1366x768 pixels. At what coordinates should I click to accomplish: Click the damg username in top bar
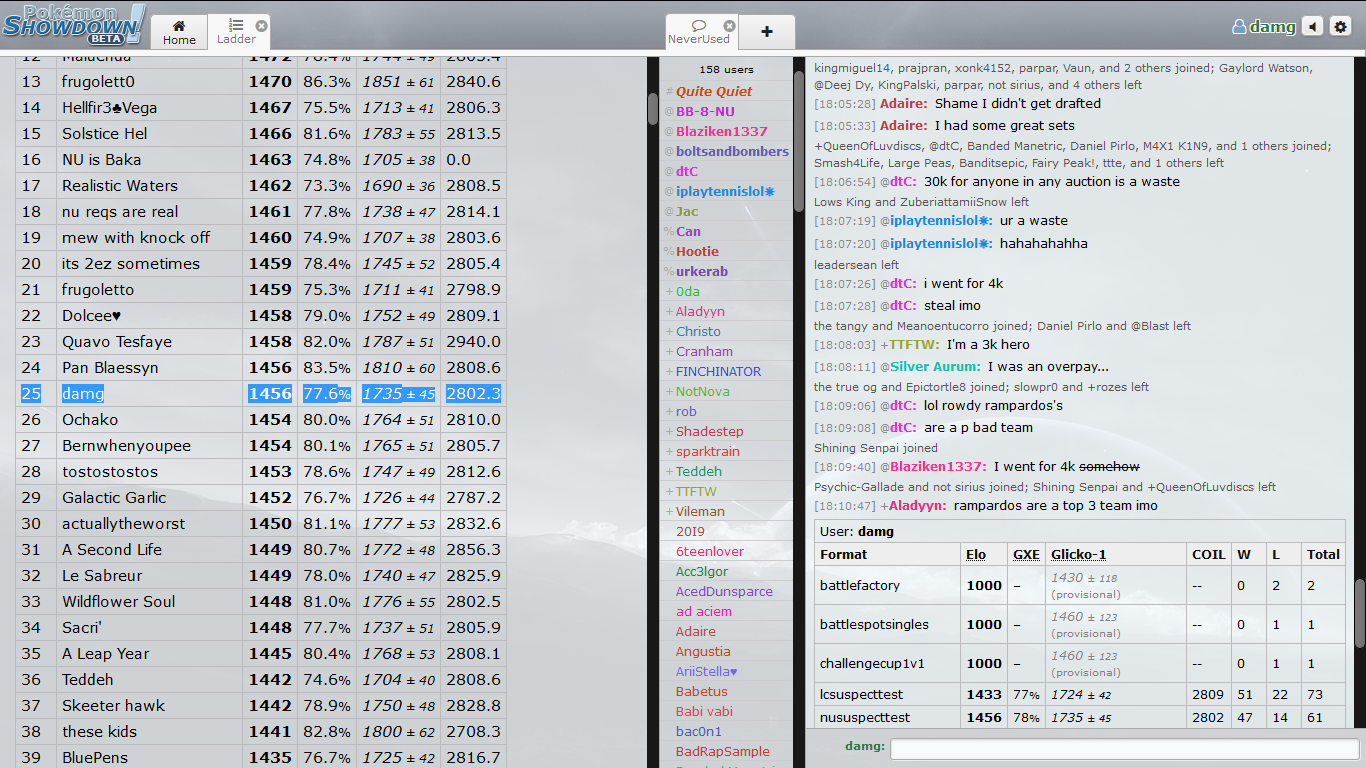(1264, 27)
